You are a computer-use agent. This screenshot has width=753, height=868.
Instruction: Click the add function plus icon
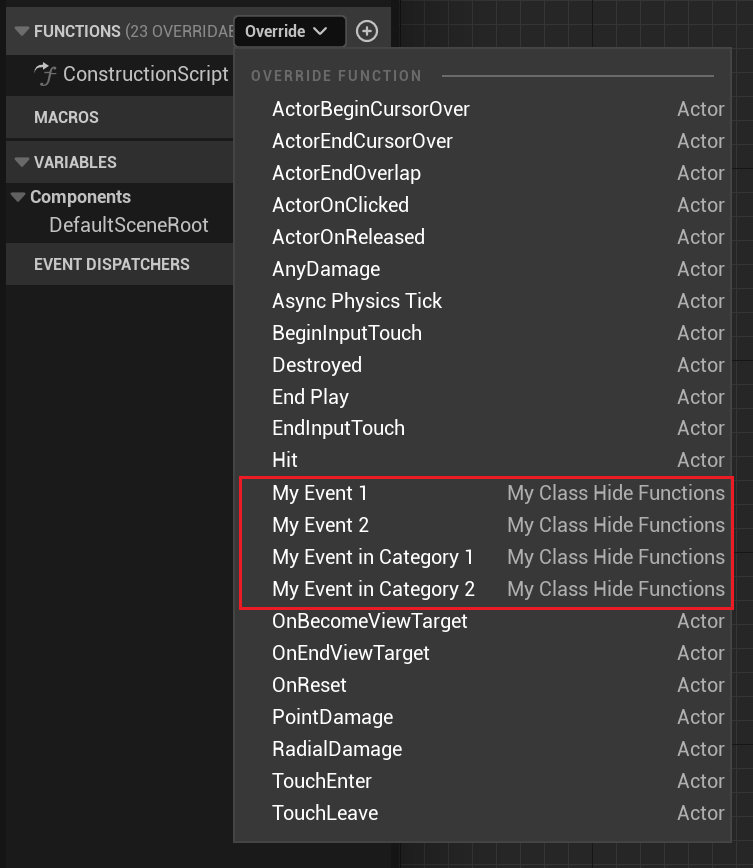pyautogui.click(x=367, y=31)
